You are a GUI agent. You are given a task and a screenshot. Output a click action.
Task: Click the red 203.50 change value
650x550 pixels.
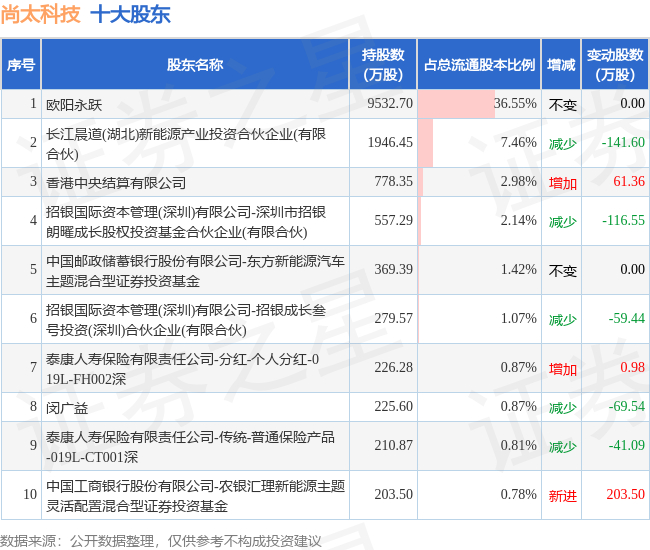[x=626, y=494]
